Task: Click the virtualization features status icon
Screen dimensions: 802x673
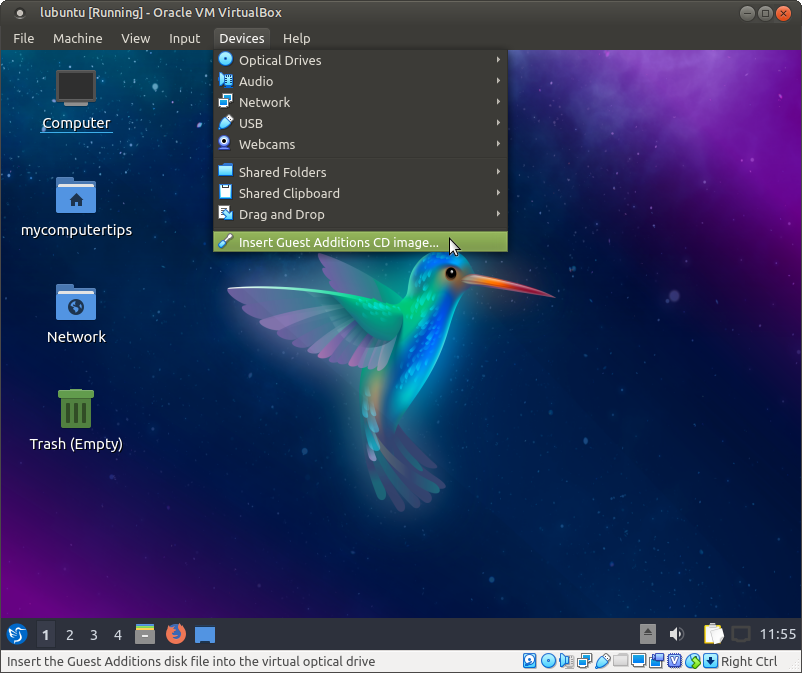Action: coord(675,661)
